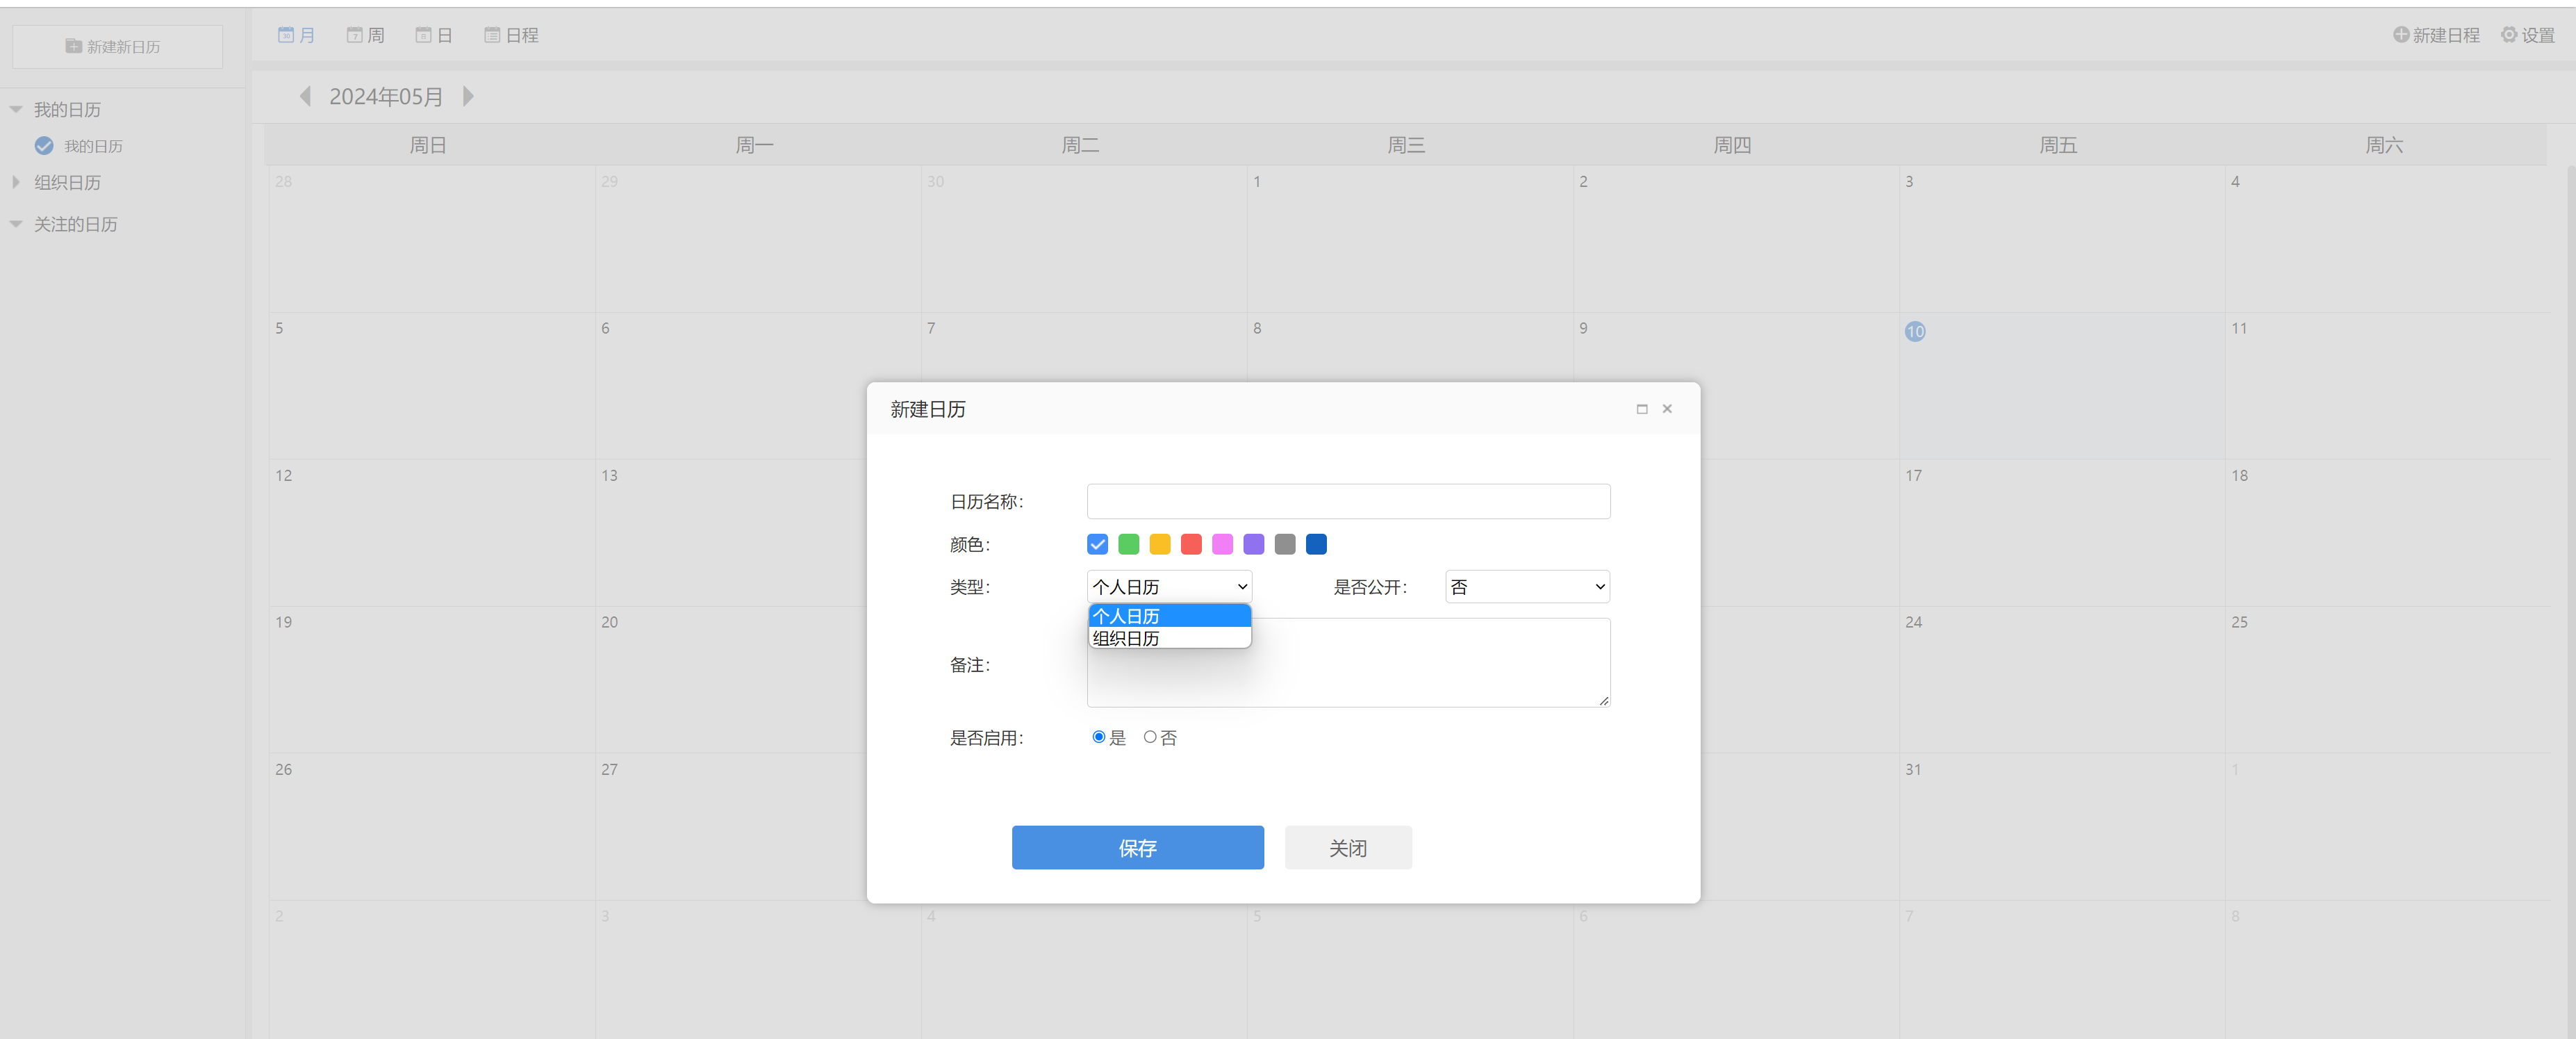Viewport: 2576px width, 1039px height.
Task: Open the schedule list view
Action: pos(511,35)
